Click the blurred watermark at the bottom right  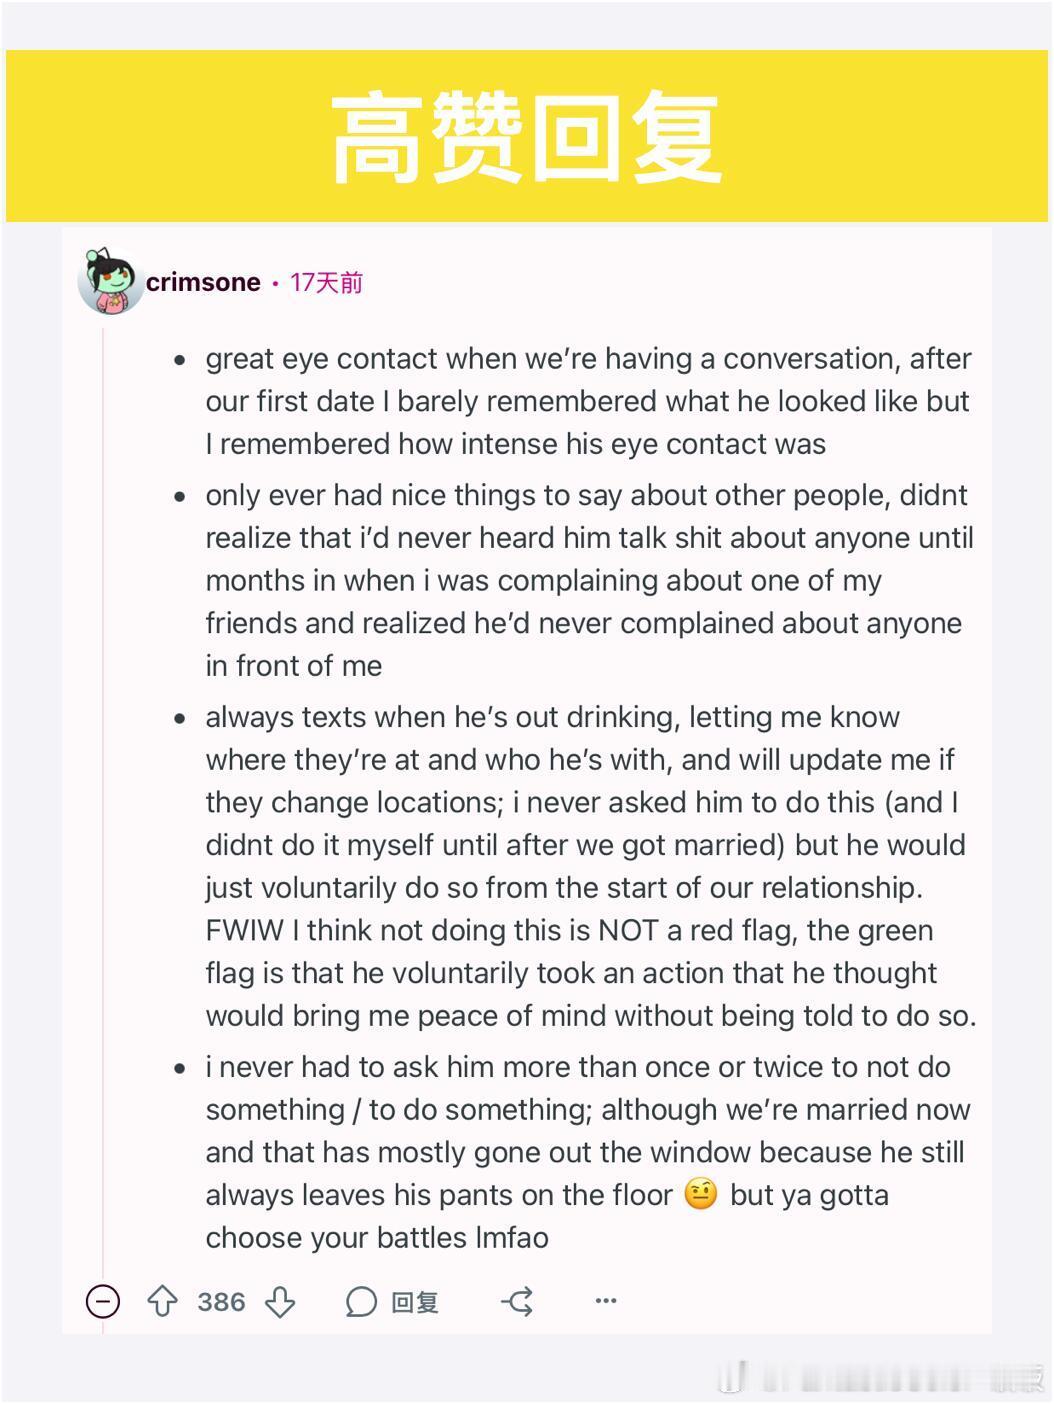tap(880, 1377)
